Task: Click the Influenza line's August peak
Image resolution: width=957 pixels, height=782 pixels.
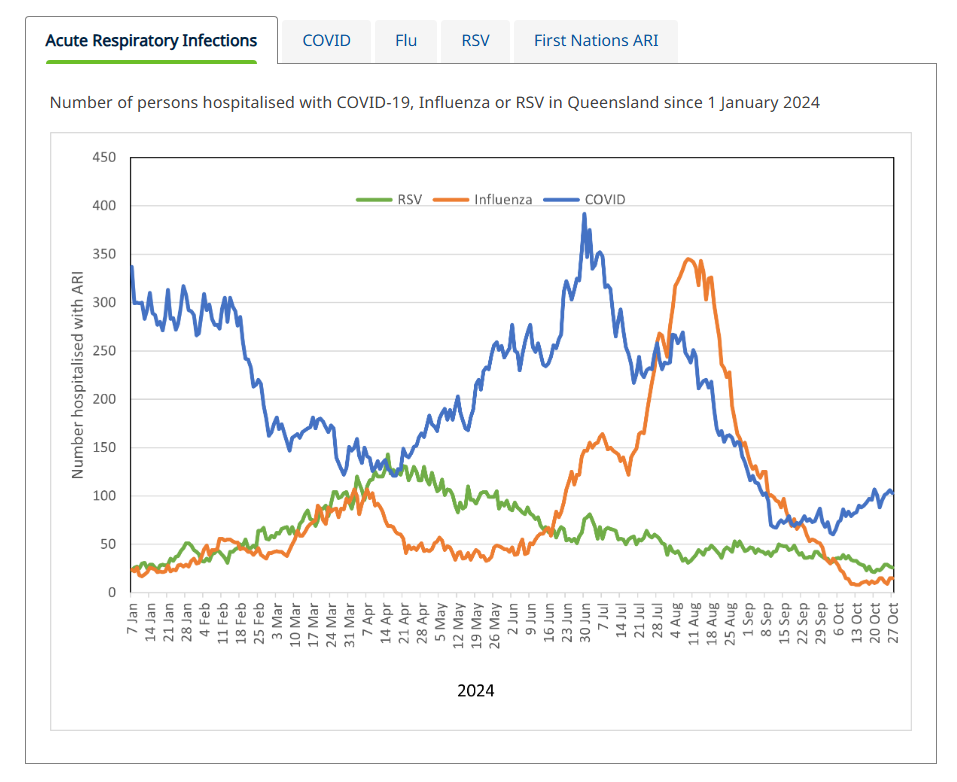Action: pyautogui.click(x=688, y=259)
